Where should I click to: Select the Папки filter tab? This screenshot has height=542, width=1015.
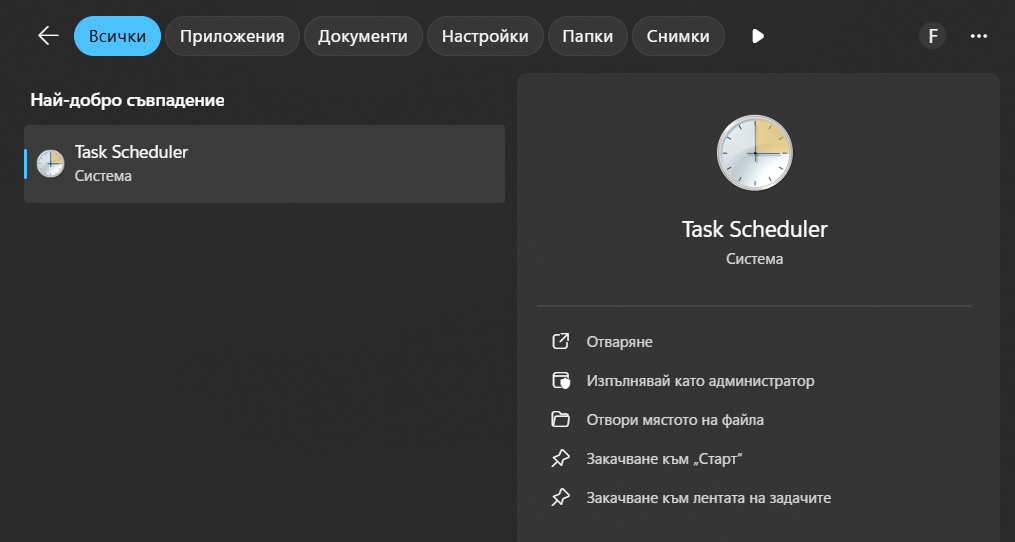pyautogui.click(x=588, y=36)
